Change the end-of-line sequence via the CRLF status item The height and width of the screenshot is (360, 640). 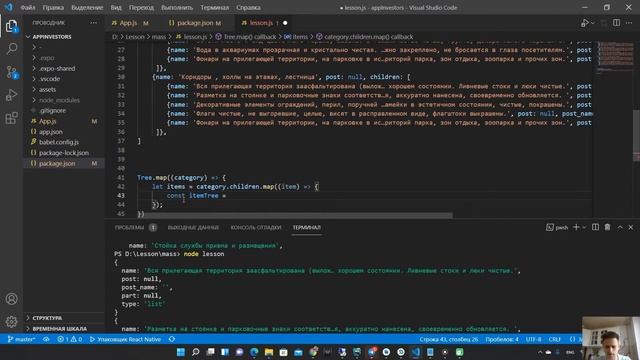click(555, 339)
